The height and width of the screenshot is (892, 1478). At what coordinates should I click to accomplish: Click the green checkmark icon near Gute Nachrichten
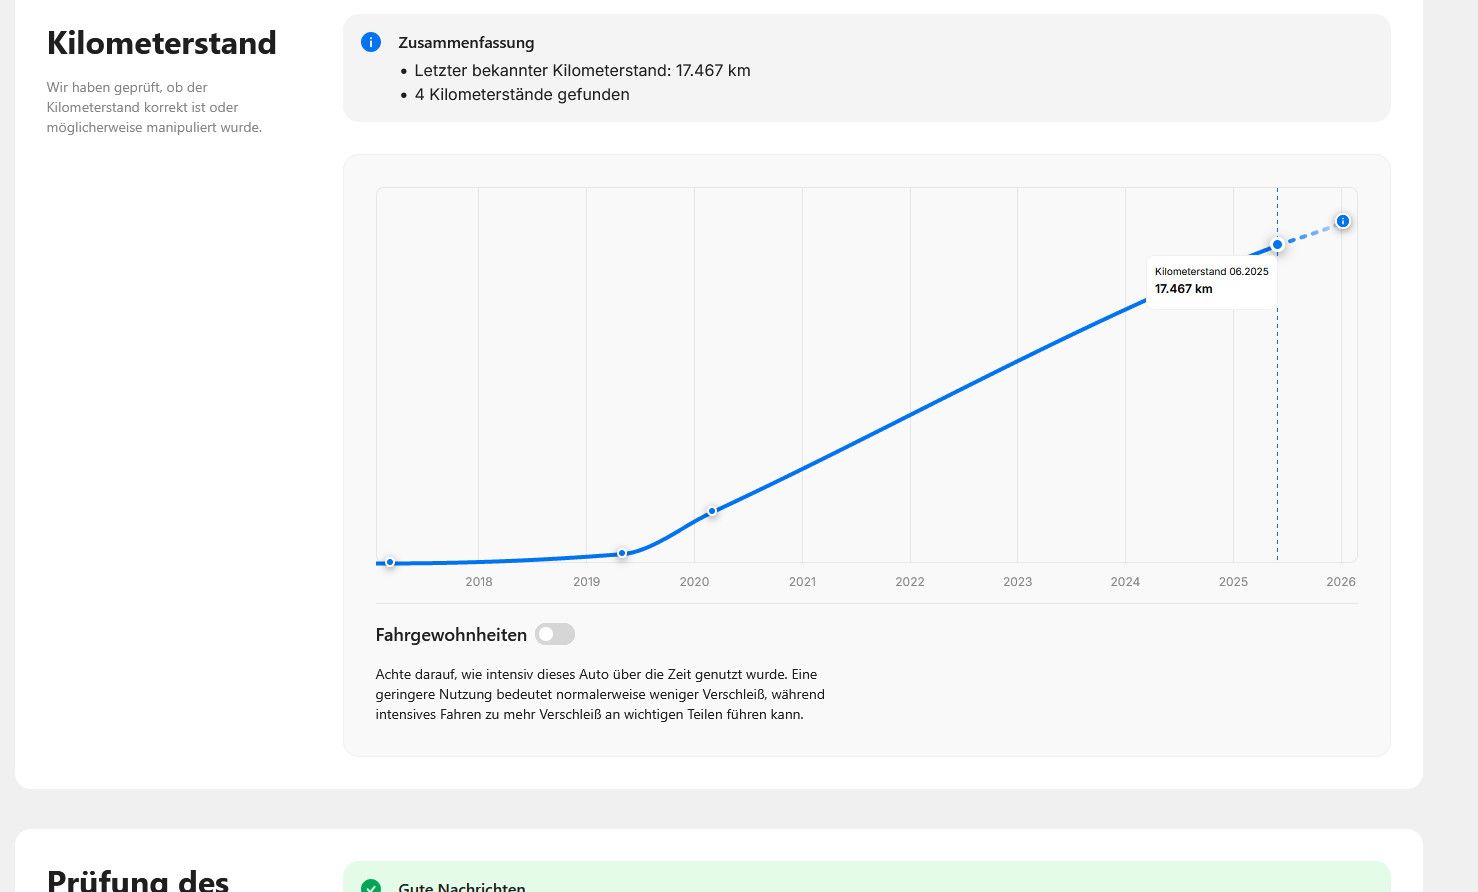click(371, 885)
